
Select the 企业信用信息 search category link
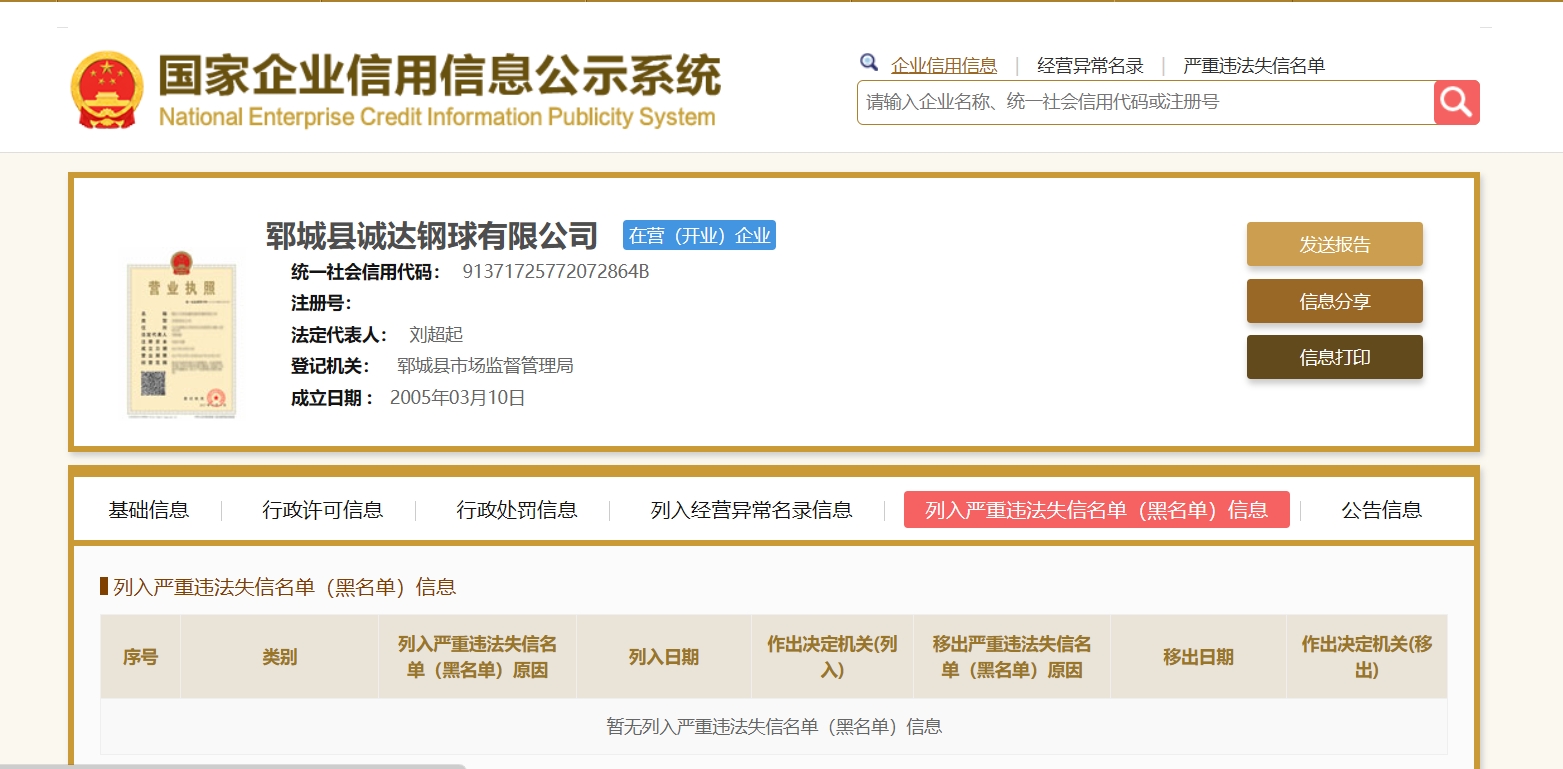coord(943,66)
